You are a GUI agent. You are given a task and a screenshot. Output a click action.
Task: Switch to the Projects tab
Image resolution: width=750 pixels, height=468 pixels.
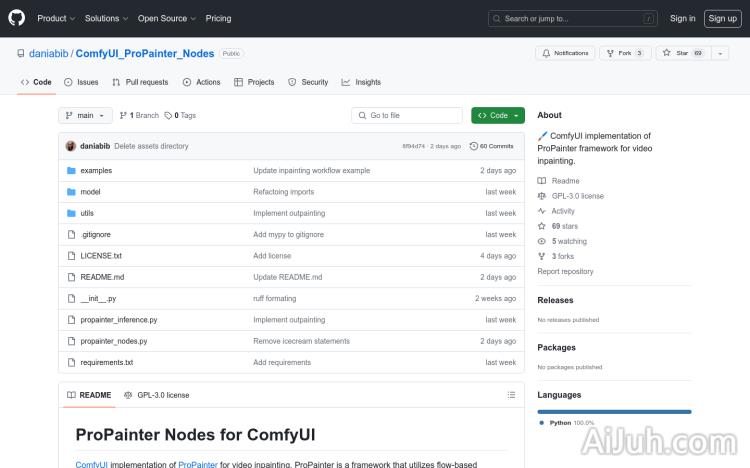coord(254,82)
